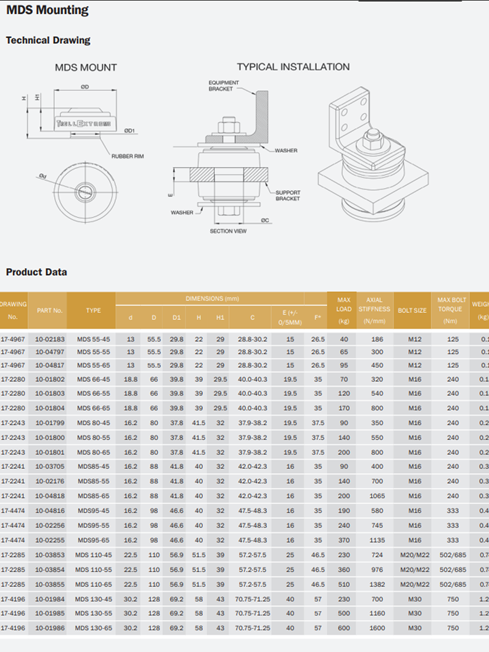This screenshot has width=489, height=652.
Task: Click the 3D isometric installation illustration
Action: [x=373, y=155]
